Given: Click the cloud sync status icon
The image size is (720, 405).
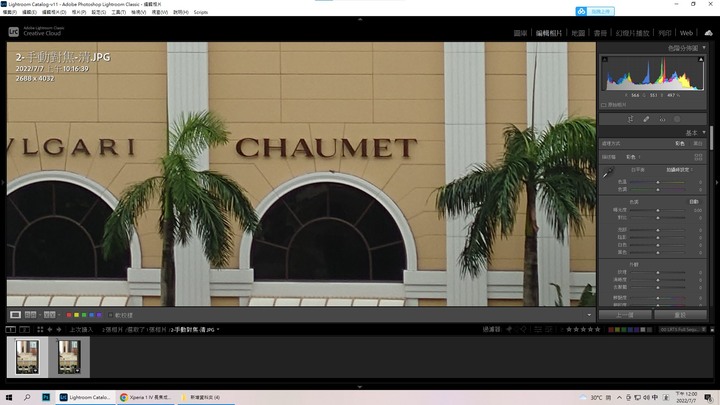Looking at the screenshot, I should pyautogui.click(x=709, y=33).
